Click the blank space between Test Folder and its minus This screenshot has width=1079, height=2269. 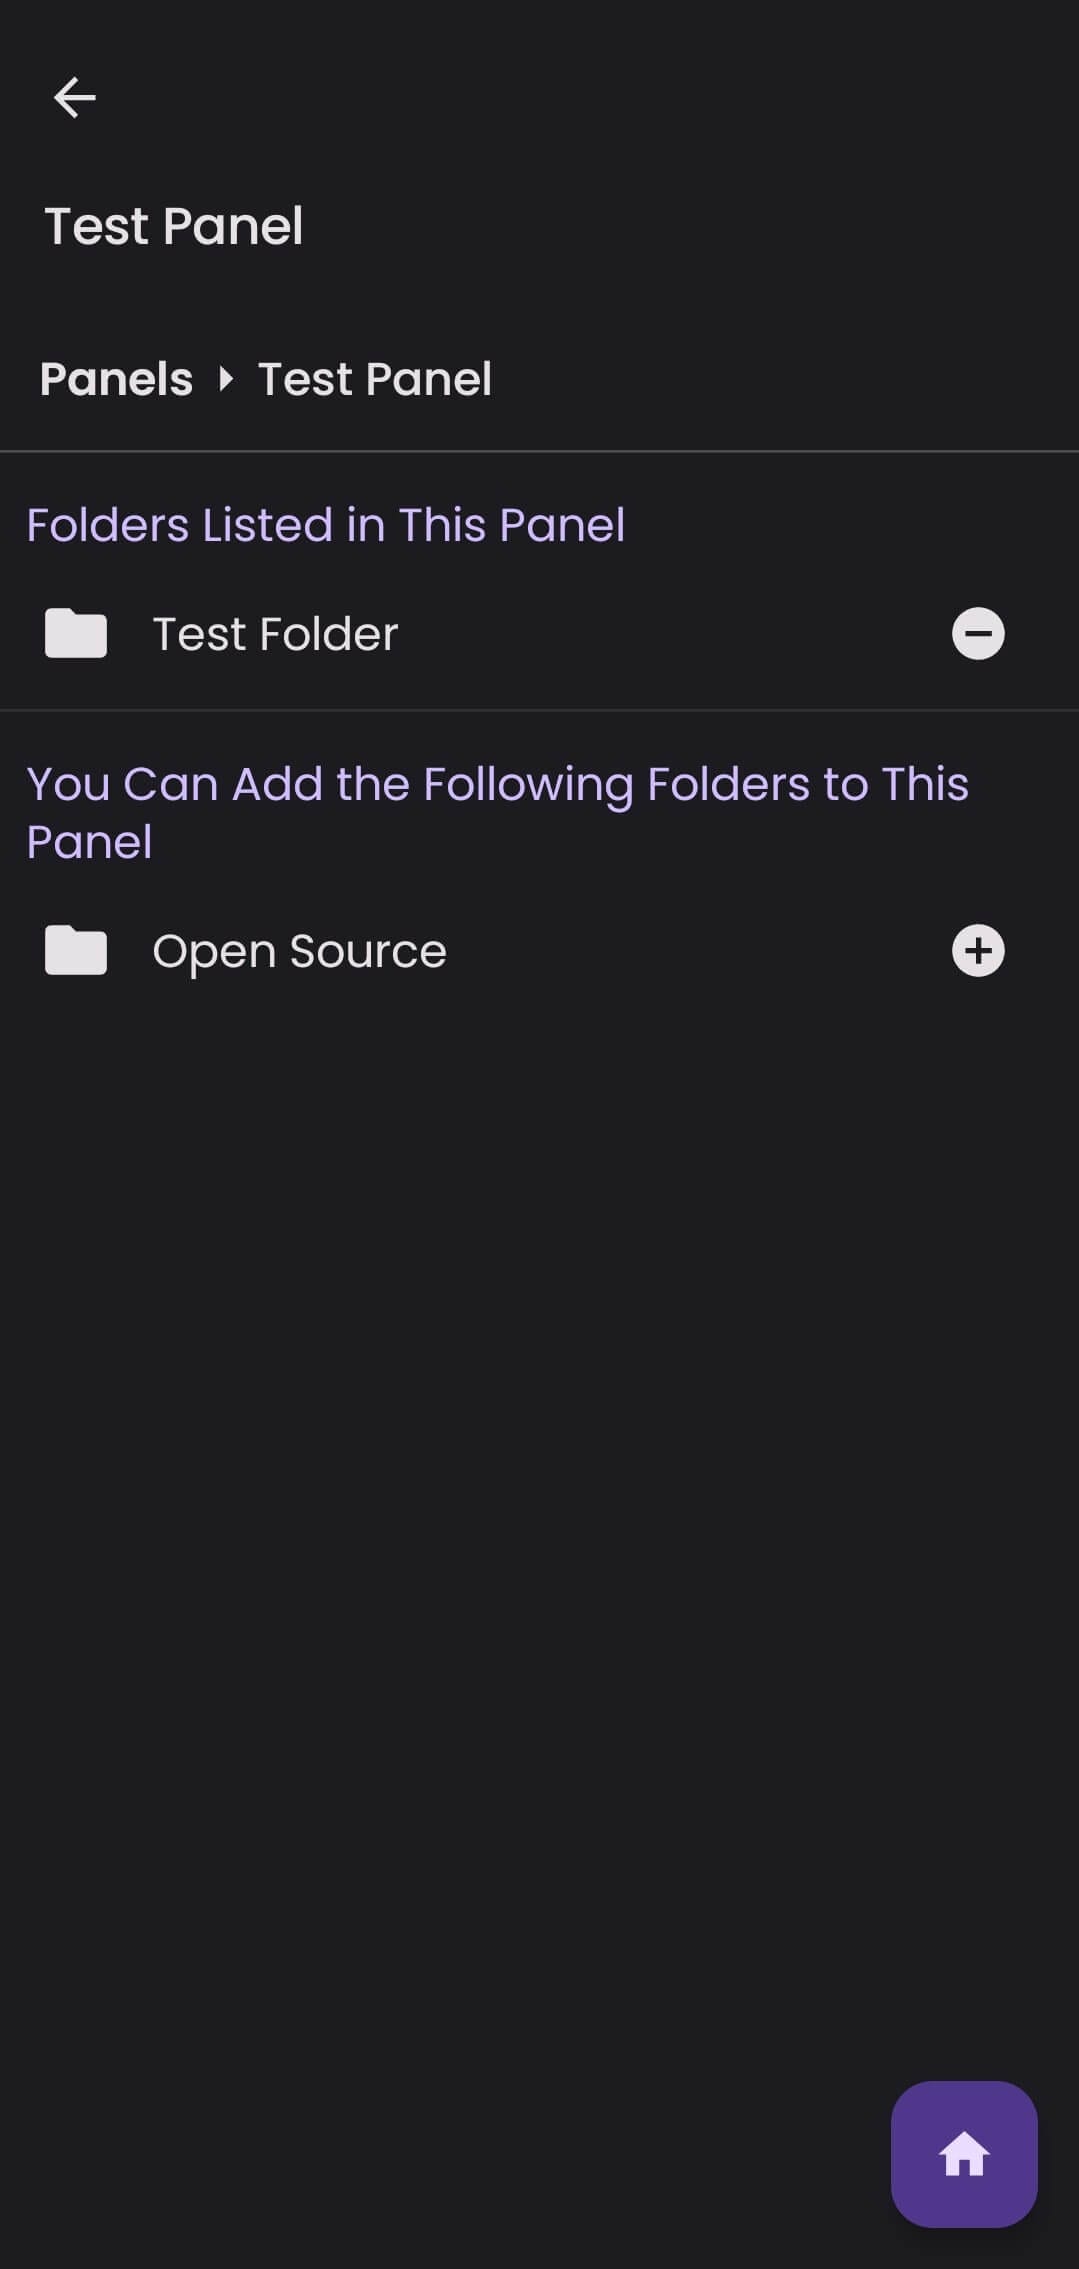670,634
